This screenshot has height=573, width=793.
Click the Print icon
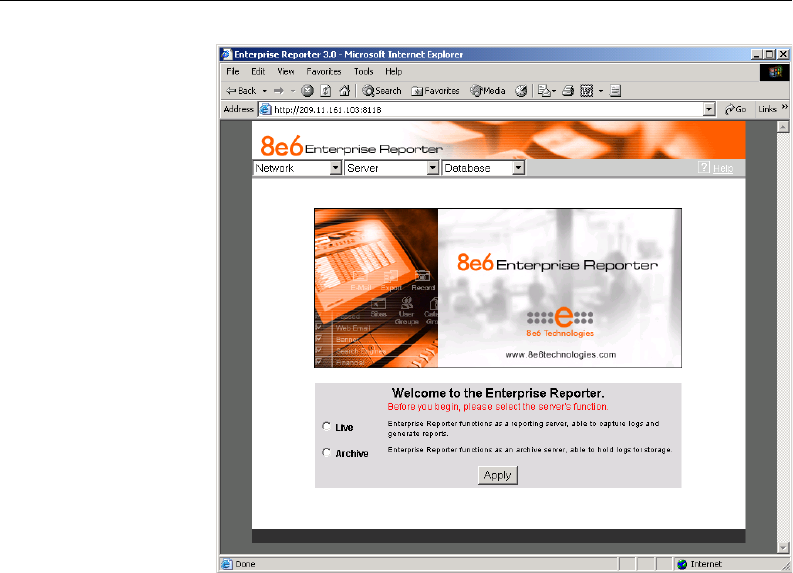[568, 91]
